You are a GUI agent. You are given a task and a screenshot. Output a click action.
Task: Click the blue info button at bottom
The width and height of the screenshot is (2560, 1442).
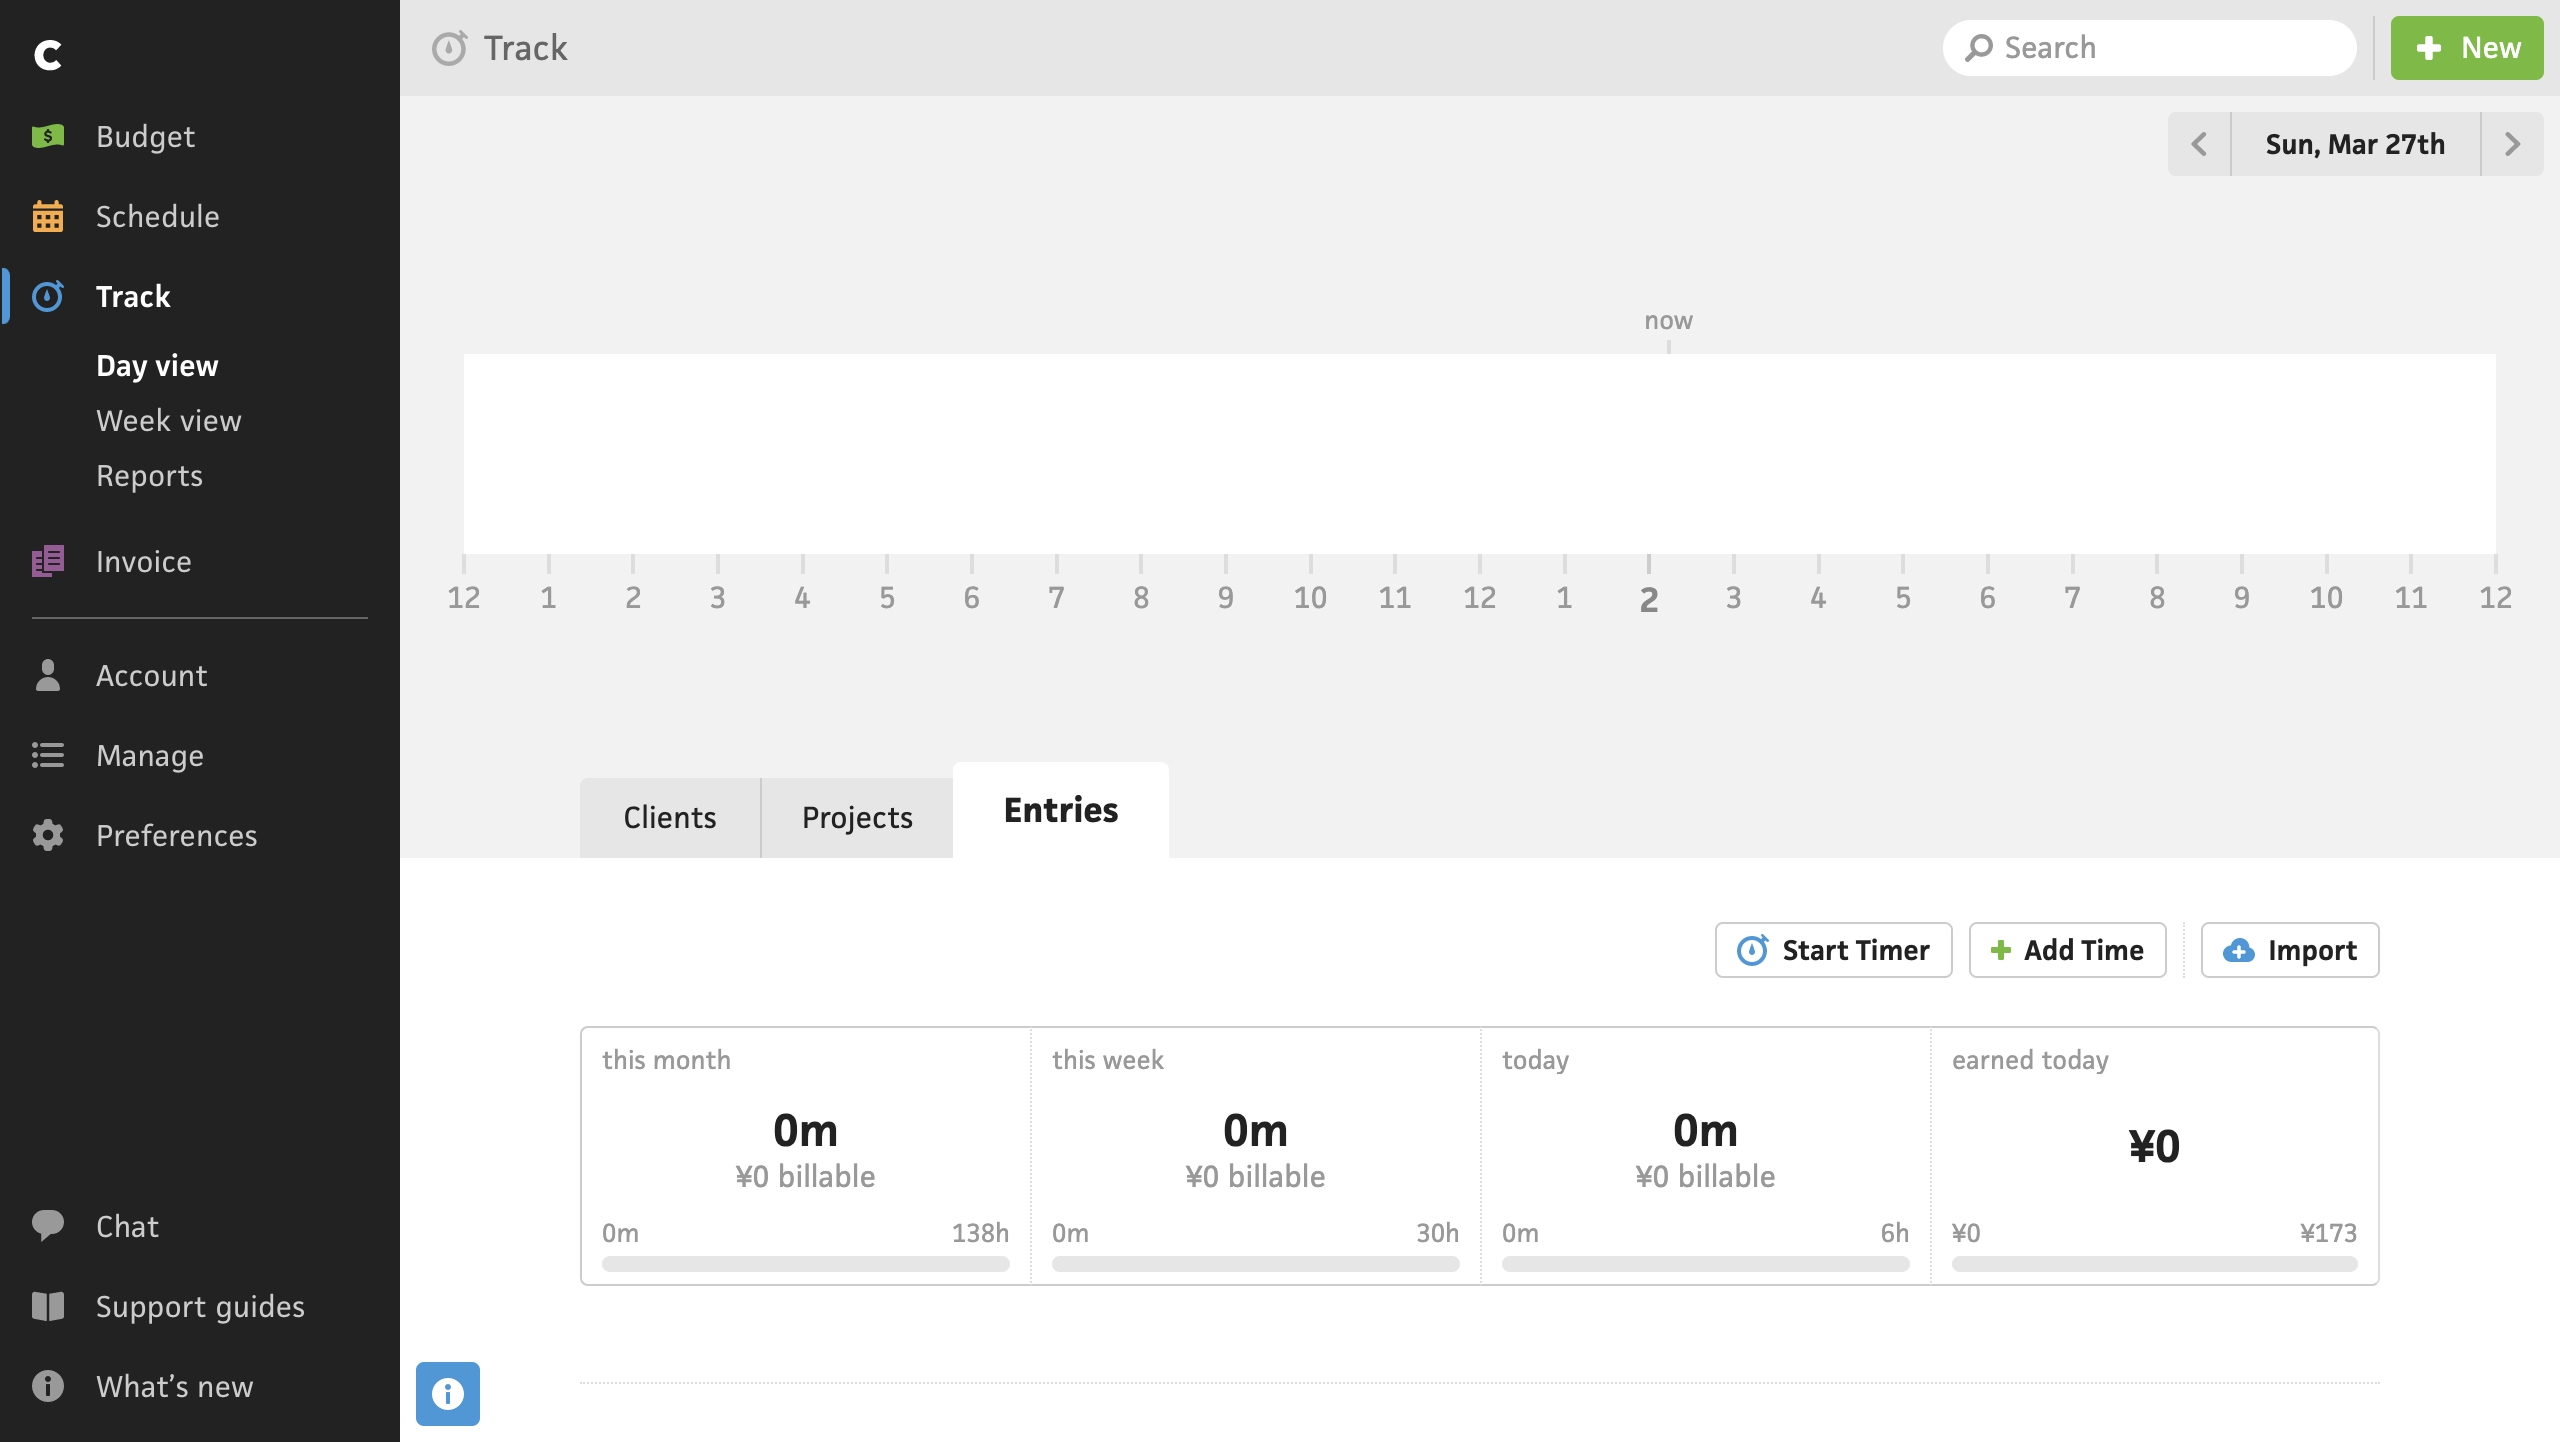[x=448, y=1394]
